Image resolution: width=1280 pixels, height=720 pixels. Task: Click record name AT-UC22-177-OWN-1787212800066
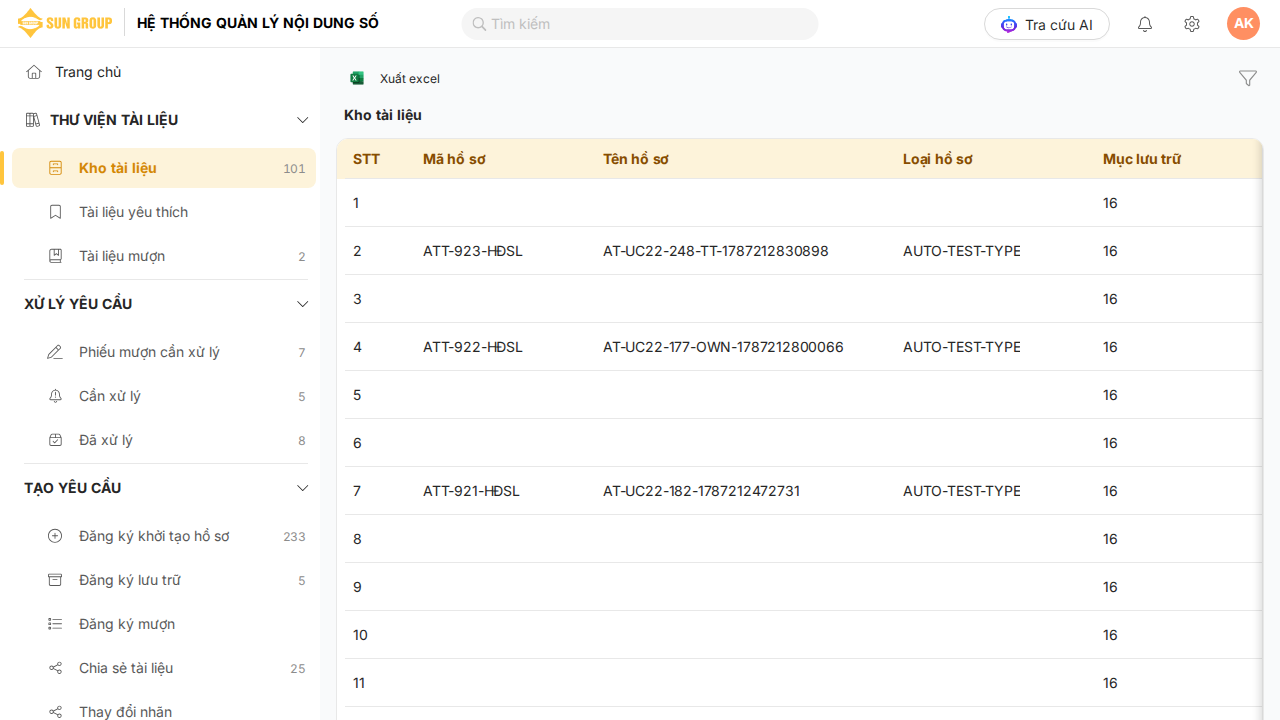point(723,347)
